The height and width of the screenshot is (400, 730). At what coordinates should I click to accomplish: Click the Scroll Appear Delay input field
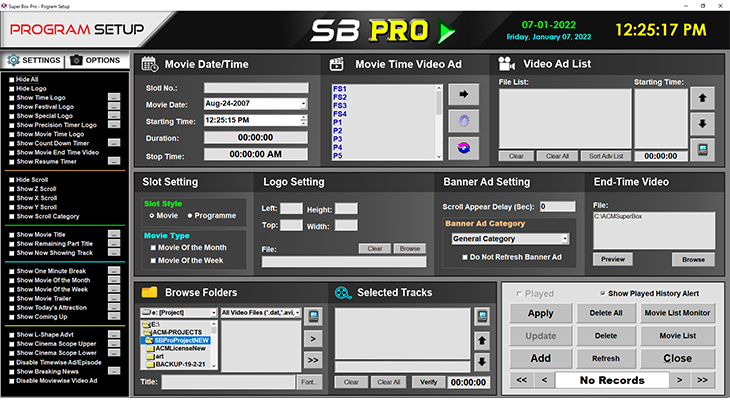coord(556,206)
